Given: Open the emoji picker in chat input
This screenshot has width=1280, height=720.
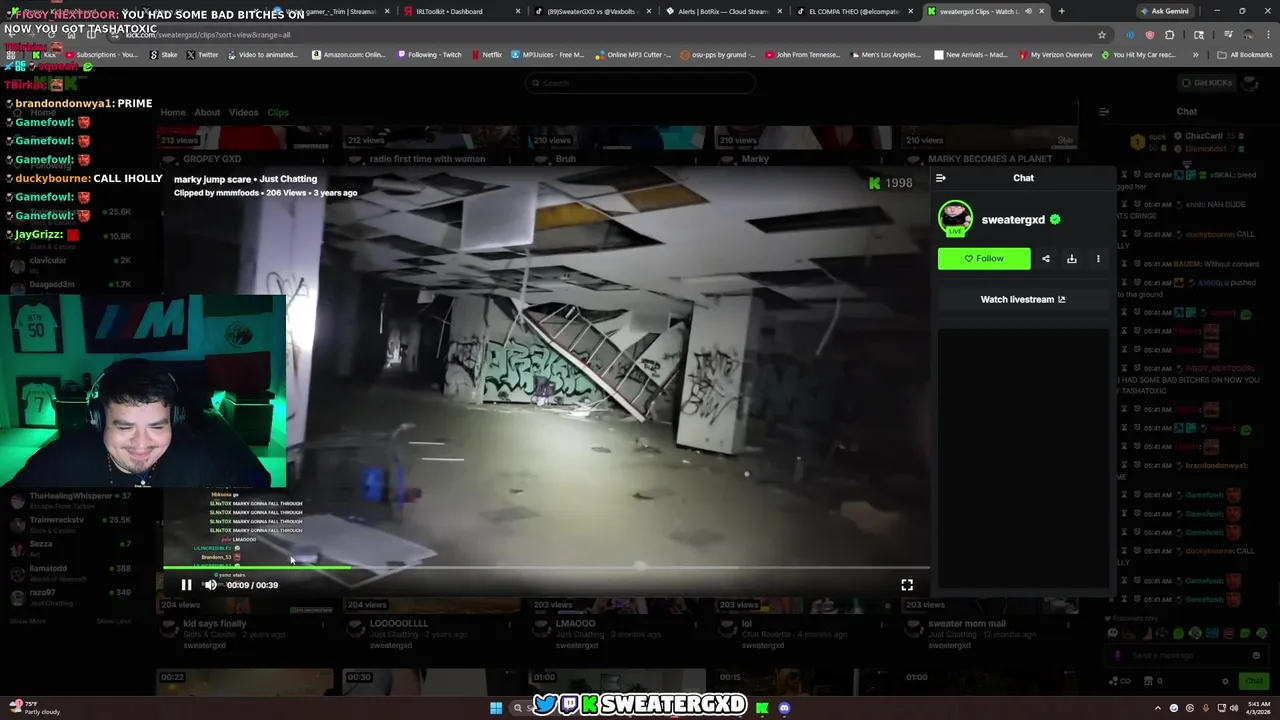Looking at the screenshot, I should coord(1256,656).
